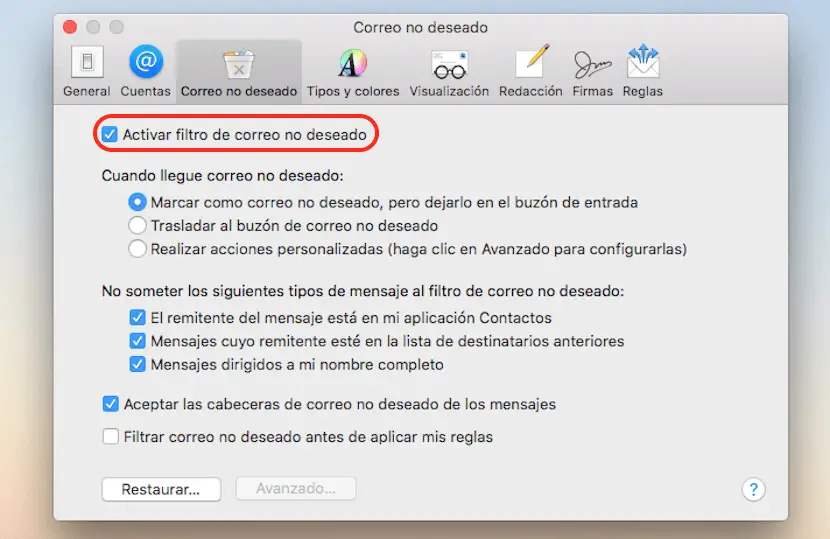830x539 pixels.
Task: Open the Redacción pencil icon
Action: pos(531,61)
